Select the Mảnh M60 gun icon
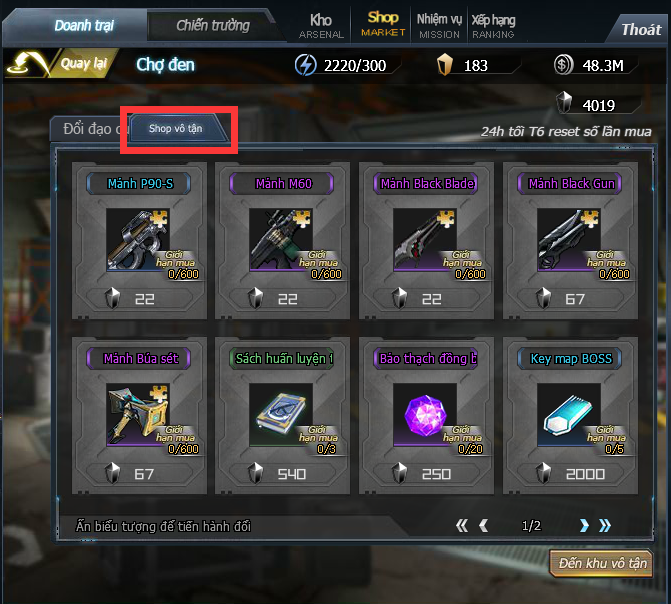This screenshot has width=671, height=604. pyautogui.click(x=281, y=240)
